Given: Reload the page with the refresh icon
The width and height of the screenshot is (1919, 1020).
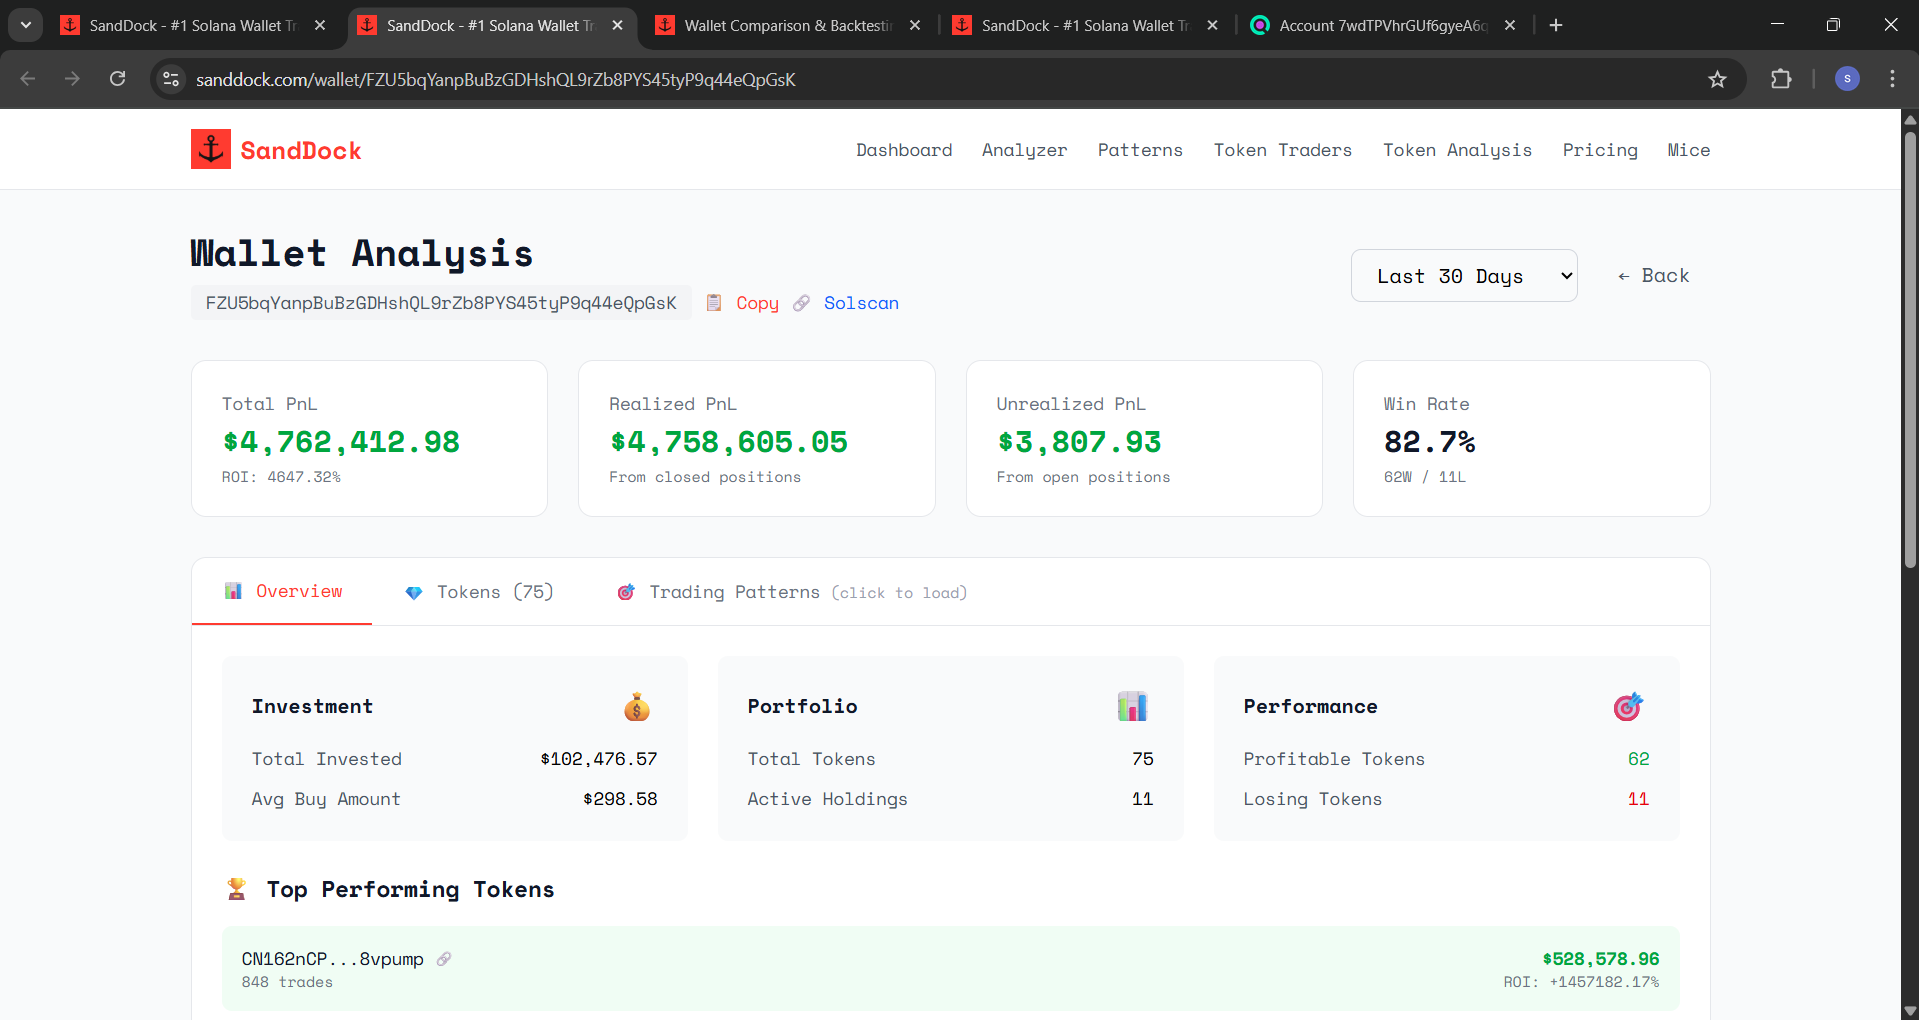Looking at the screenshot, I should (118, 79).
